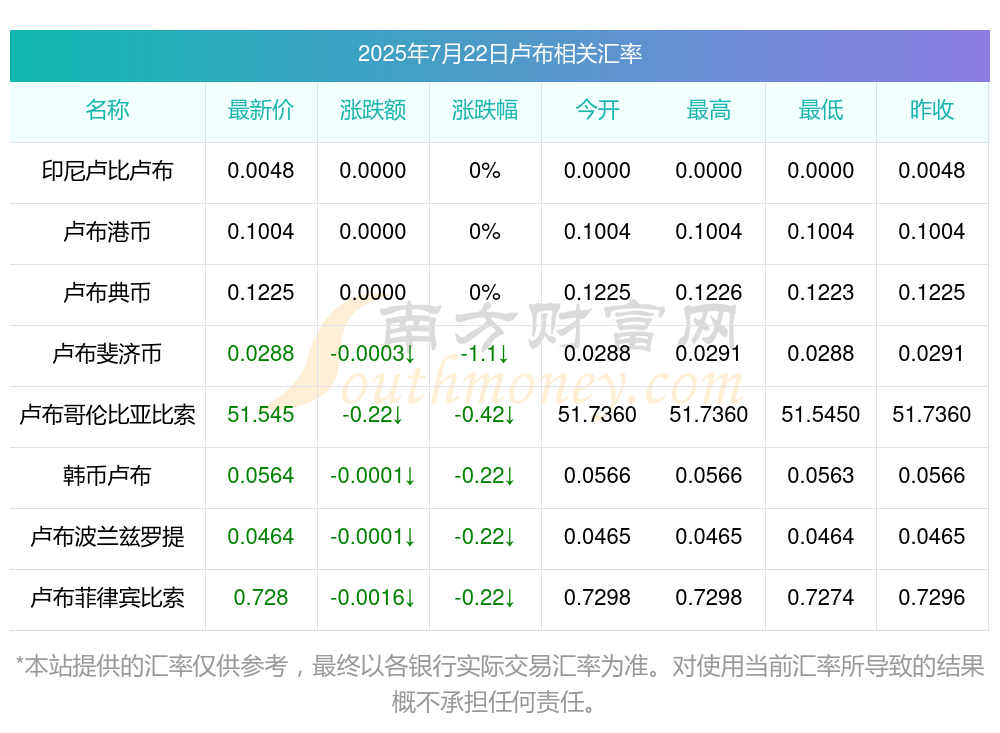Click highest price 0.1226
This screenshot has height=733, width=1000.
click(x=709, y=293)
